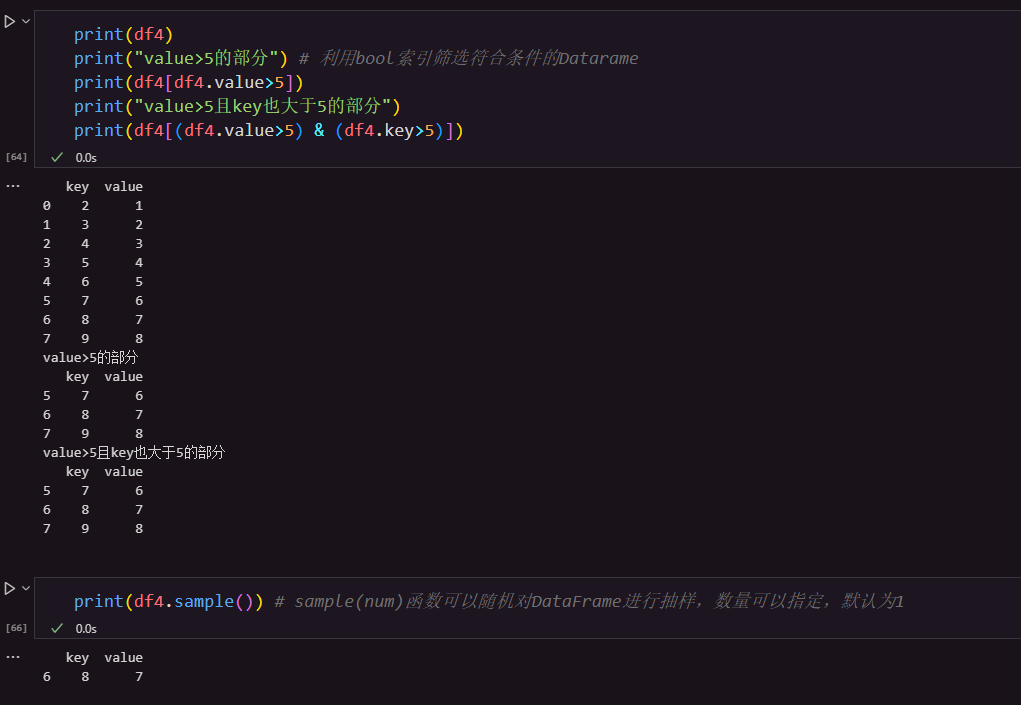The image size is (1021, 705).
Task: Click the success checkmark of cell 66
Action: pos(57,628)
